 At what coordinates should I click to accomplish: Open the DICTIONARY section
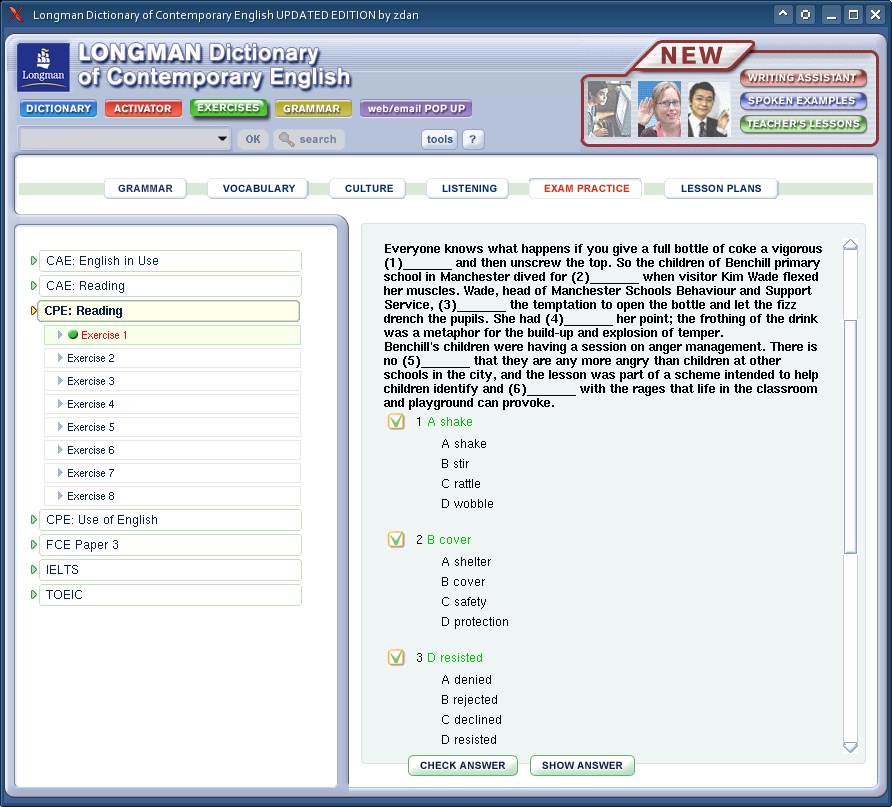pos(59,109)
